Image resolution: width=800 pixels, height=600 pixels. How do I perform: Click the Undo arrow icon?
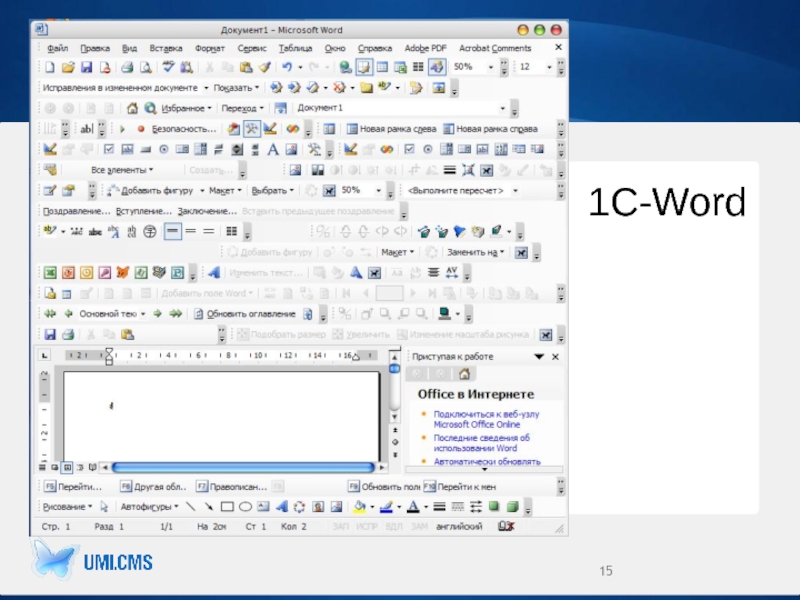[x=287, y=67]
